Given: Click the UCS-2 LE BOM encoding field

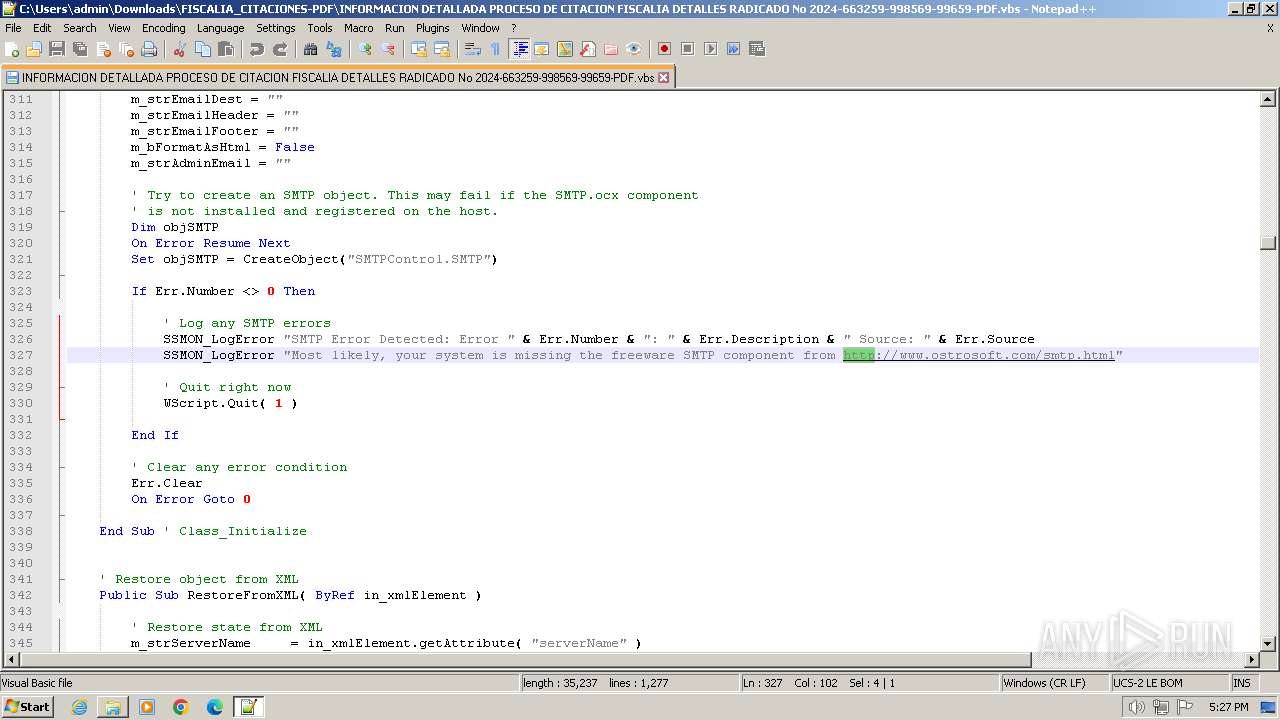Looking at the screenshot, I should [1169, 683].
